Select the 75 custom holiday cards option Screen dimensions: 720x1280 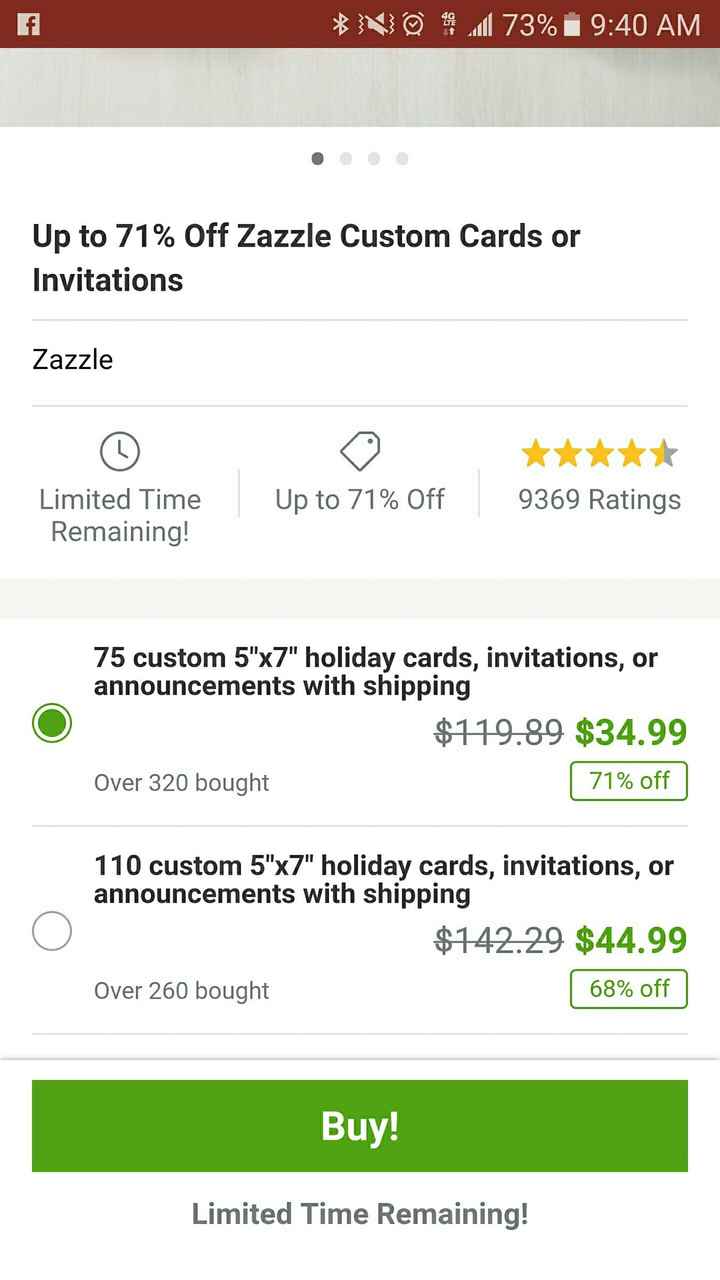coord(52,722)
